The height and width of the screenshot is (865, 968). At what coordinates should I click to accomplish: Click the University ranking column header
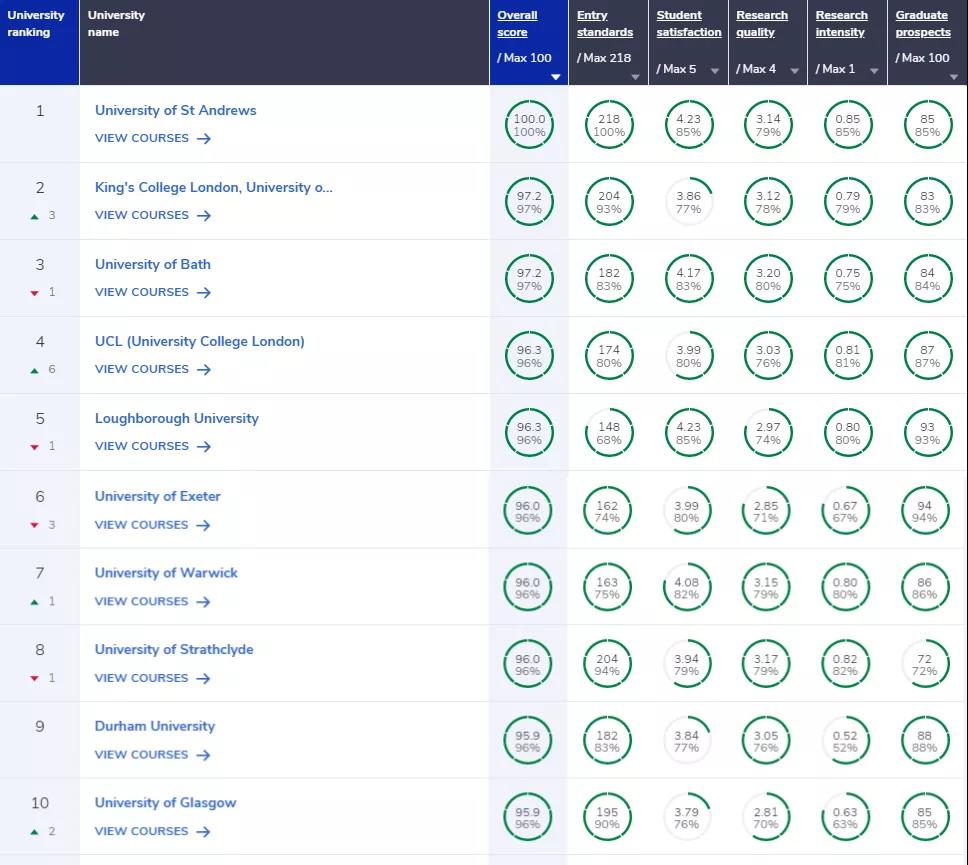36,24
